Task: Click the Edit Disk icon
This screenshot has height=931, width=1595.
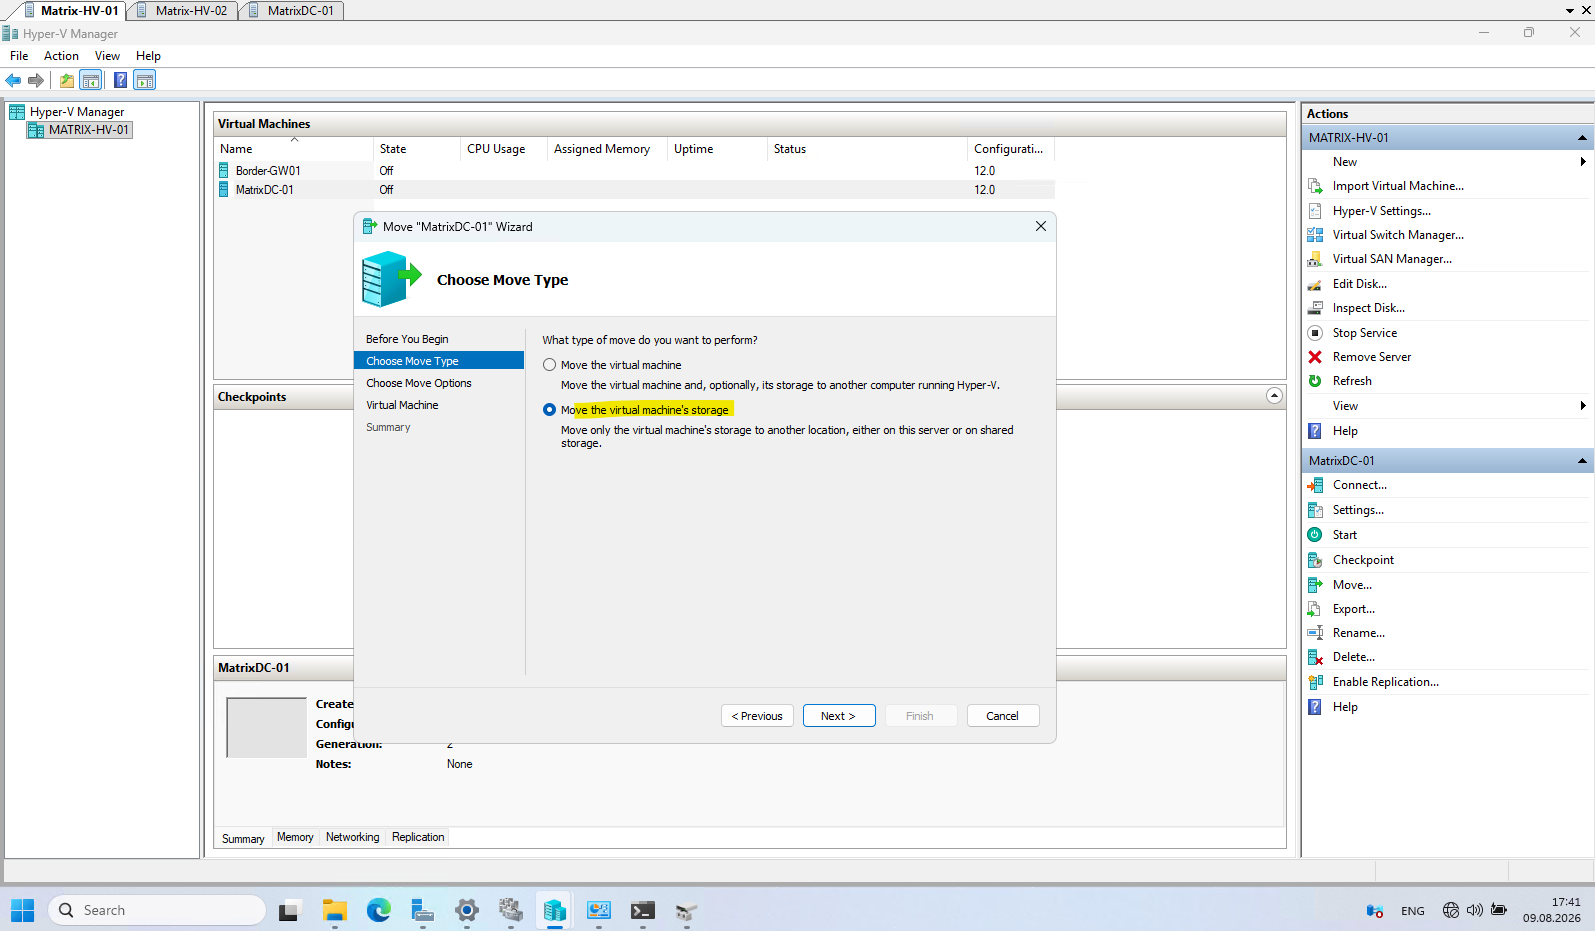Action: pyautogui.click(x=1315, y=284)
